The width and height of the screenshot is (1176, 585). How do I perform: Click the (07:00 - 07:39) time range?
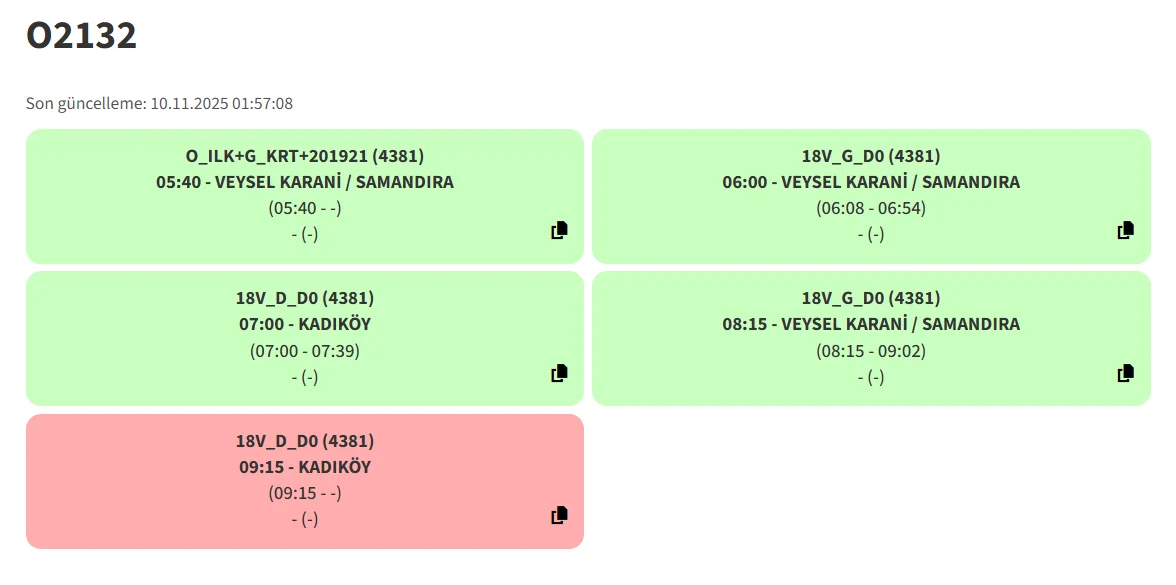pyautogui.click(x=305, y=351)
